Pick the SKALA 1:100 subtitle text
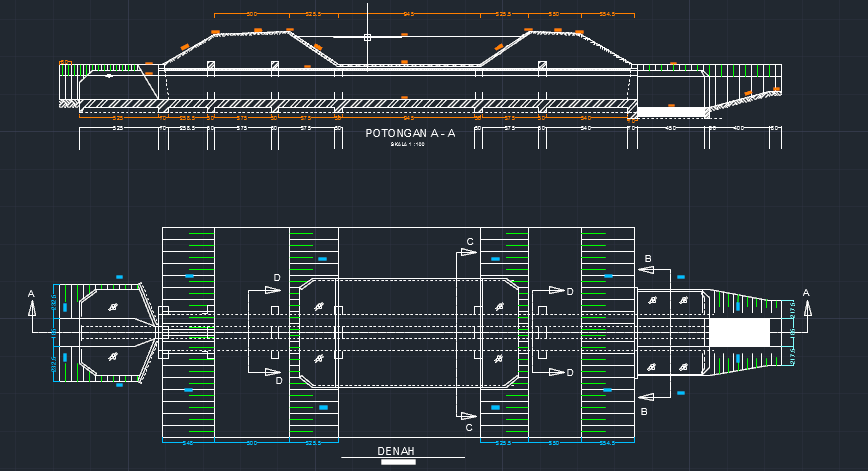 tap(407, 144)
